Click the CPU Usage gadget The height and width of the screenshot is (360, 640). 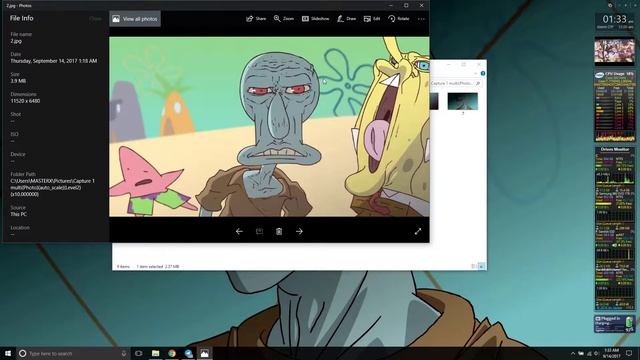click(x=615, y=106)
